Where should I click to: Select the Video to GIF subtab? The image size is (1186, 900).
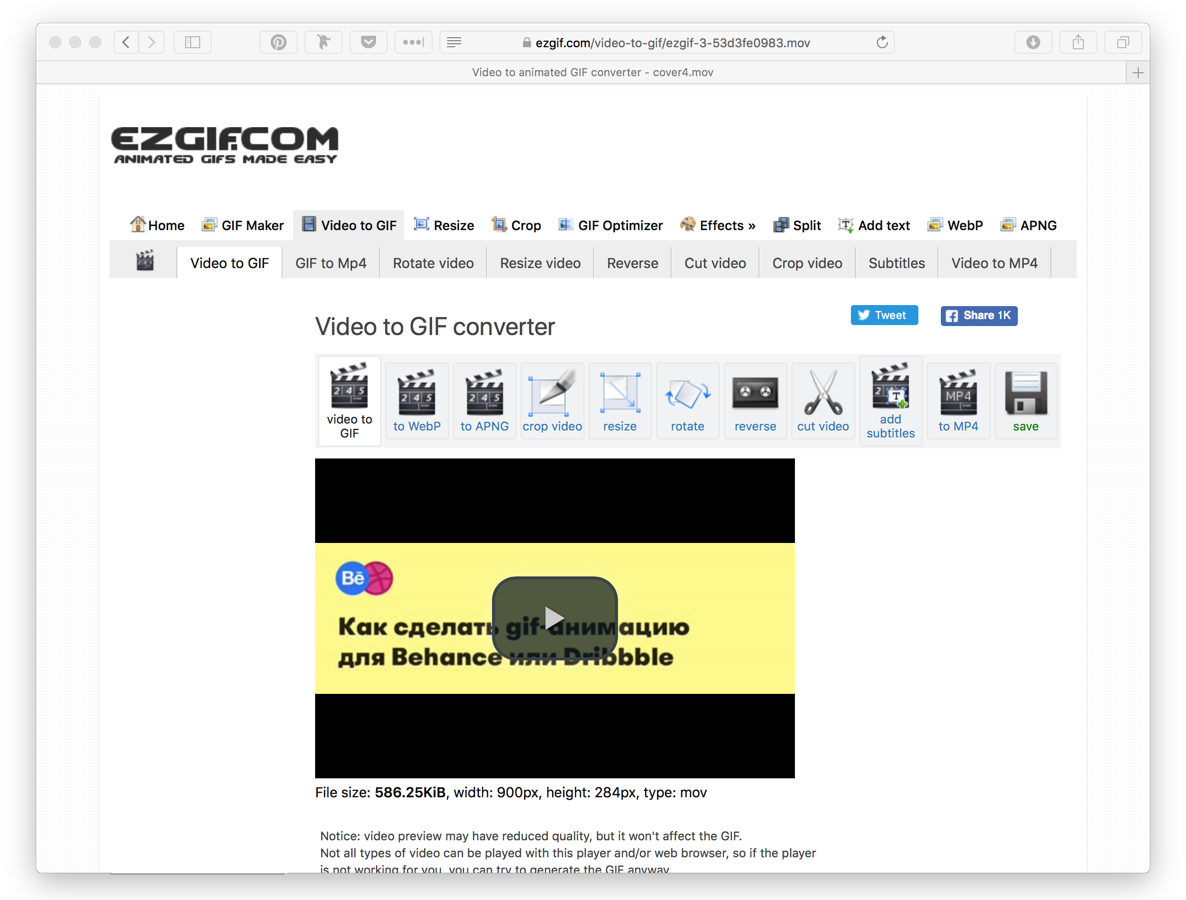click(x=229, y=262)
